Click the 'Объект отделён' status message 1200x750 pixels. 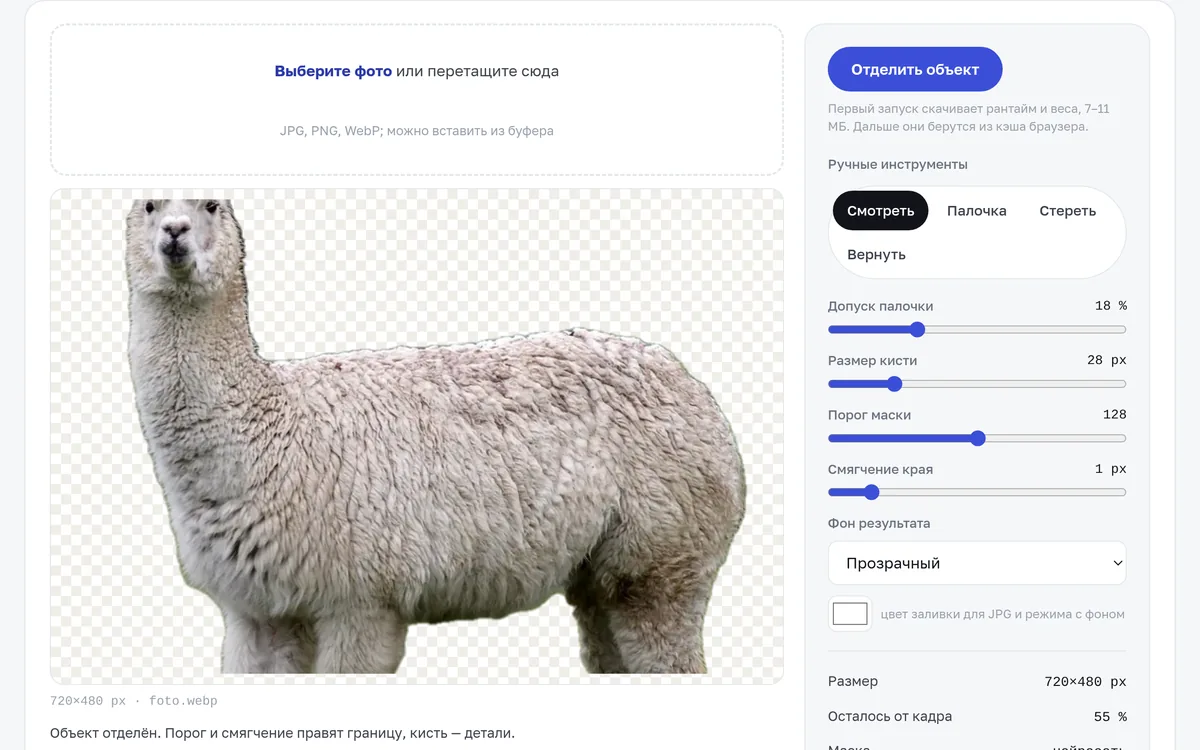(x=282, y=733)
